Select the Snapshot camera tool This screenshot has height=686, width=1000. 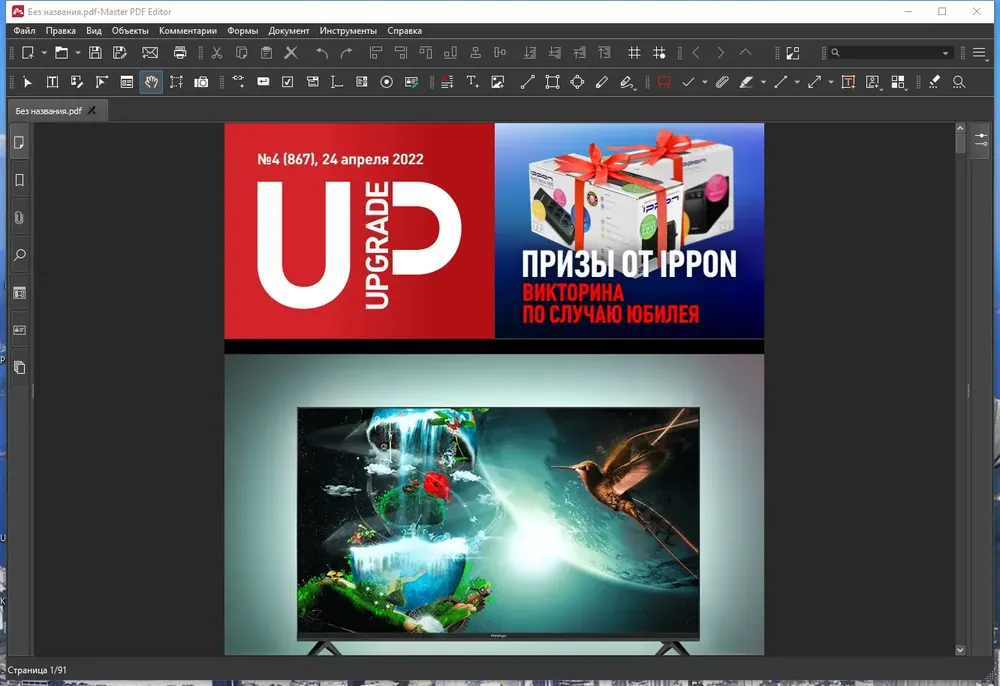[201, 82]
